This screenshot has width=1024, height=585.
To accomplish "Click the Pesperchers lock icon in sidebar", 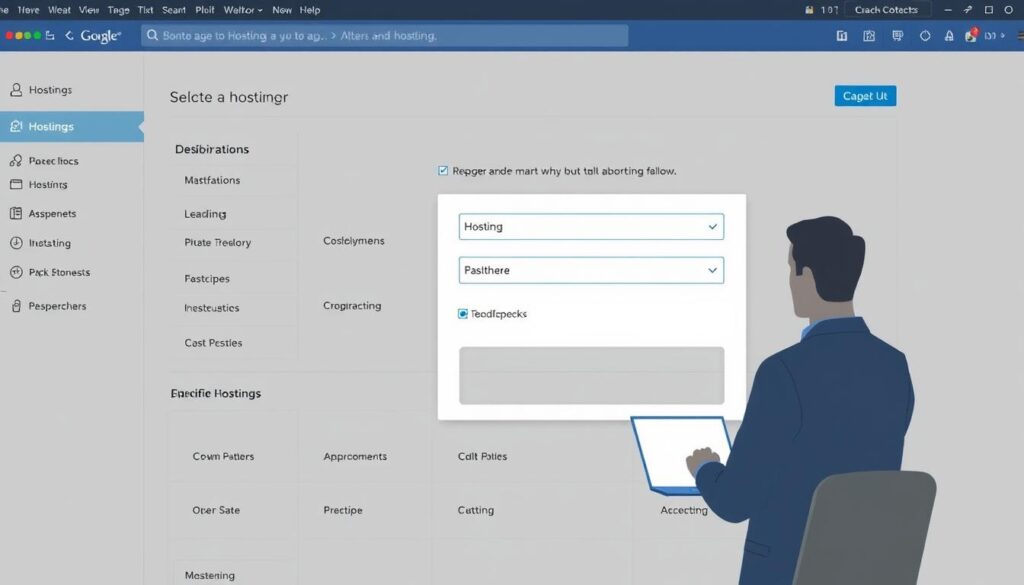I will click(x=16, y=306).
